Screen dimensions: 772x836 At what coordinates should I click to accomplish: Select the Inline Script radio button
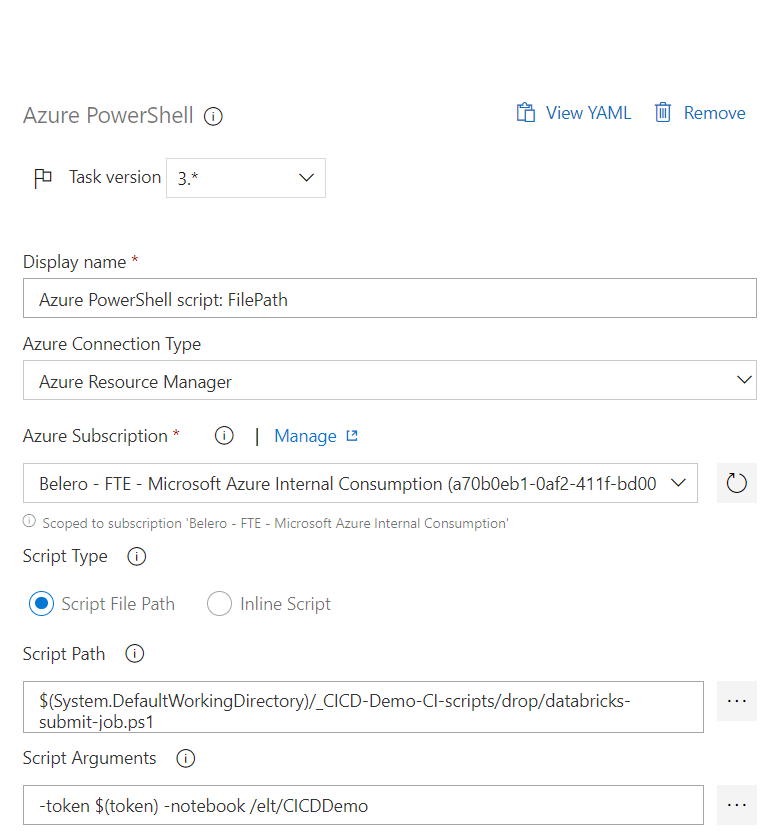(219, 604)
